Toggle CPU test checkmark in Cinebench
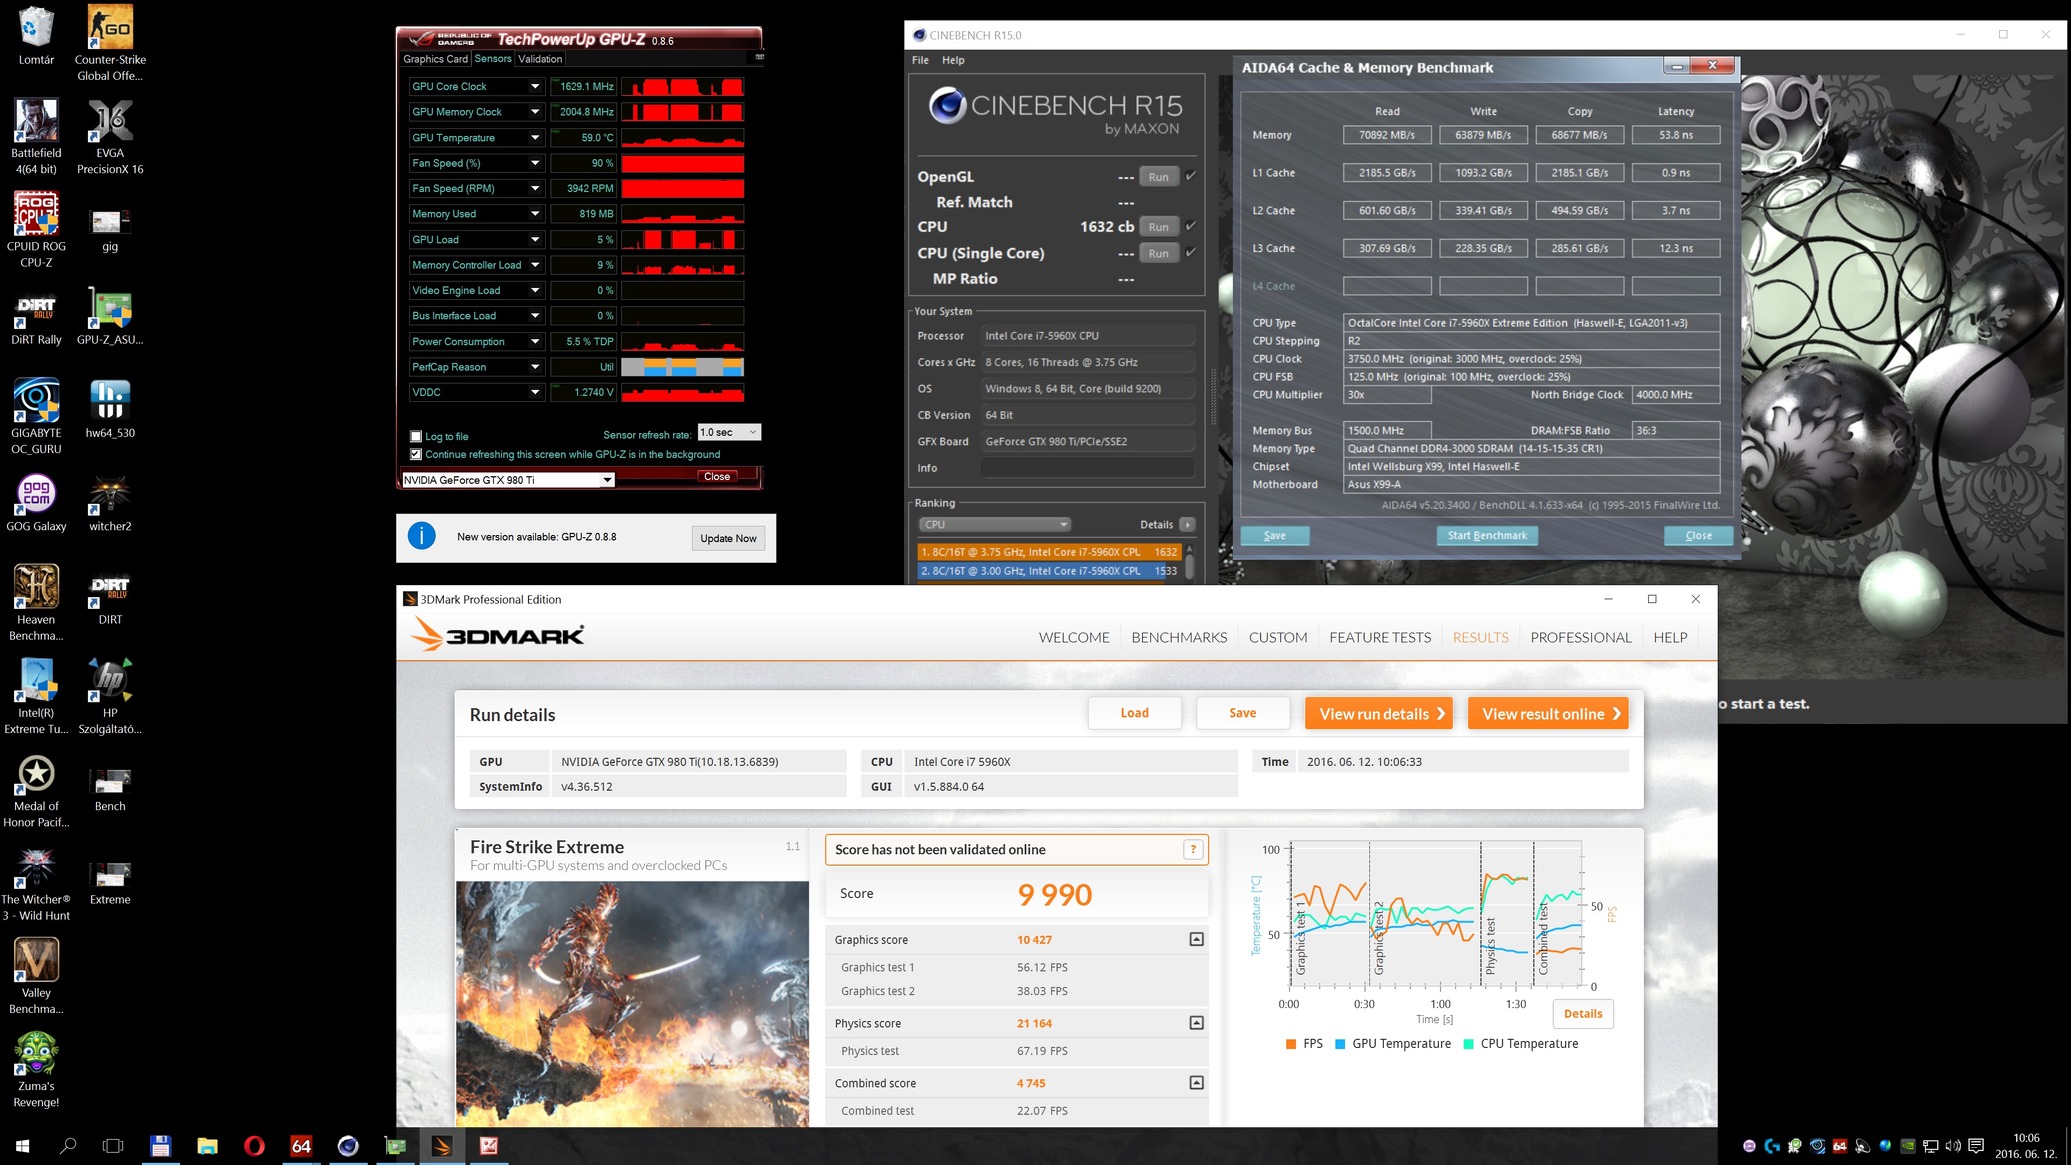 pyautogui.click(x=1191, y=226)
